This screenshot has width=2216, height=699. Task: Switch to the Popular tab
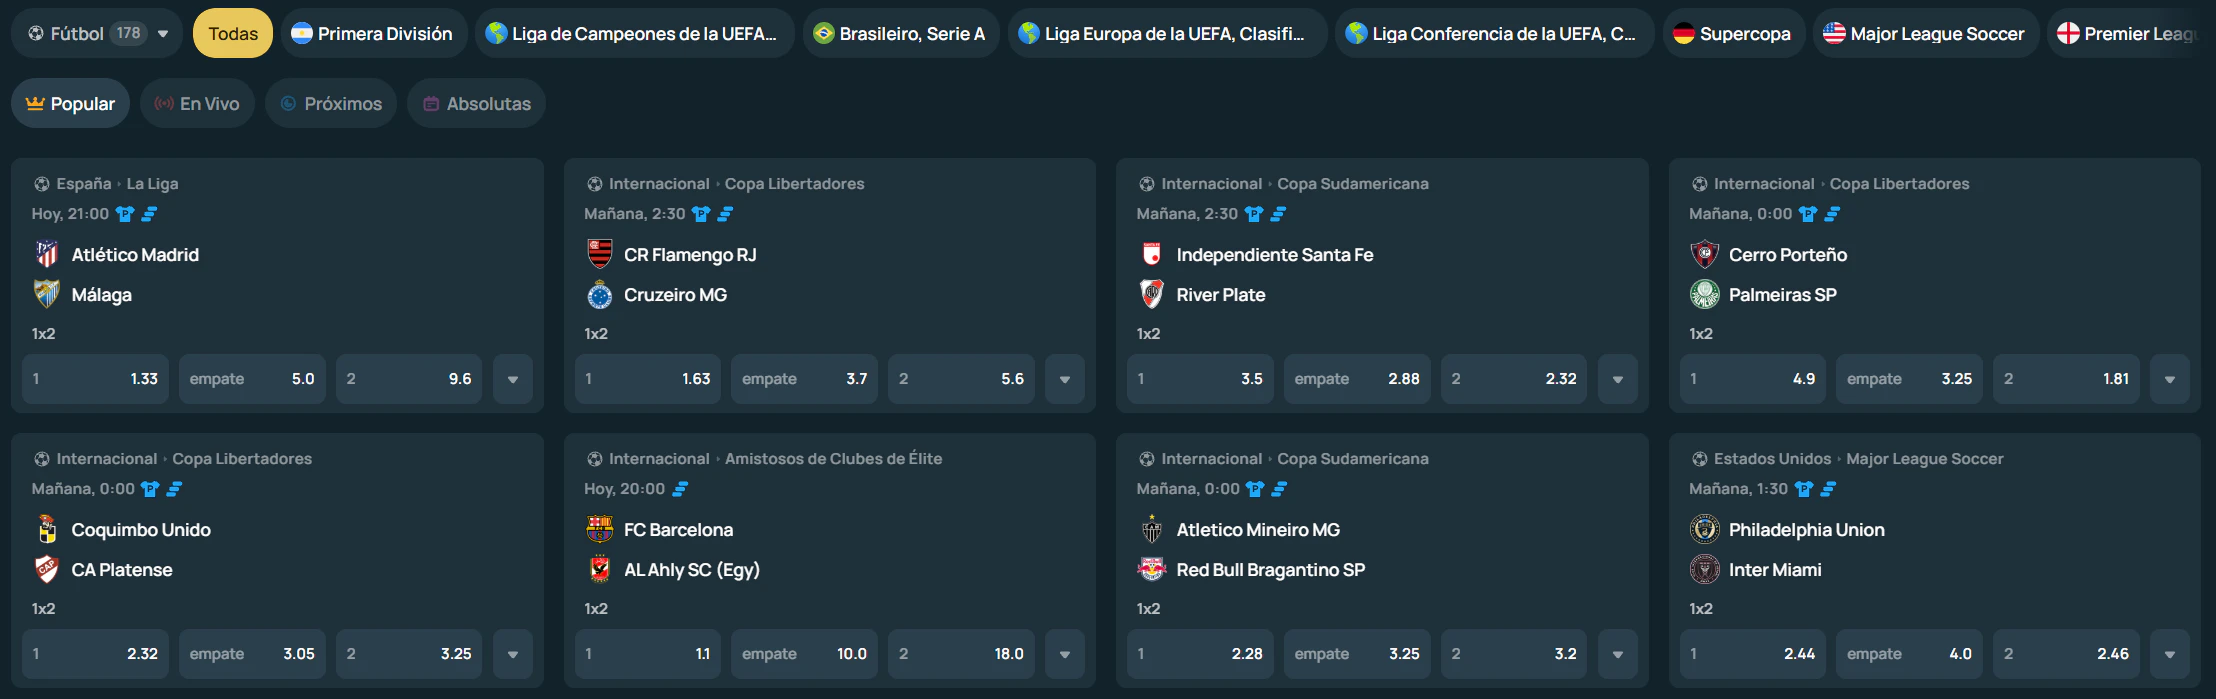click(71, 103)
